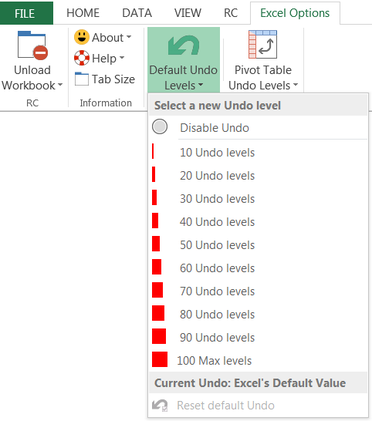372x421 pixels.
Task: Click the red bar icon beside 90 Undo levels
Action: tap(159, 336)
